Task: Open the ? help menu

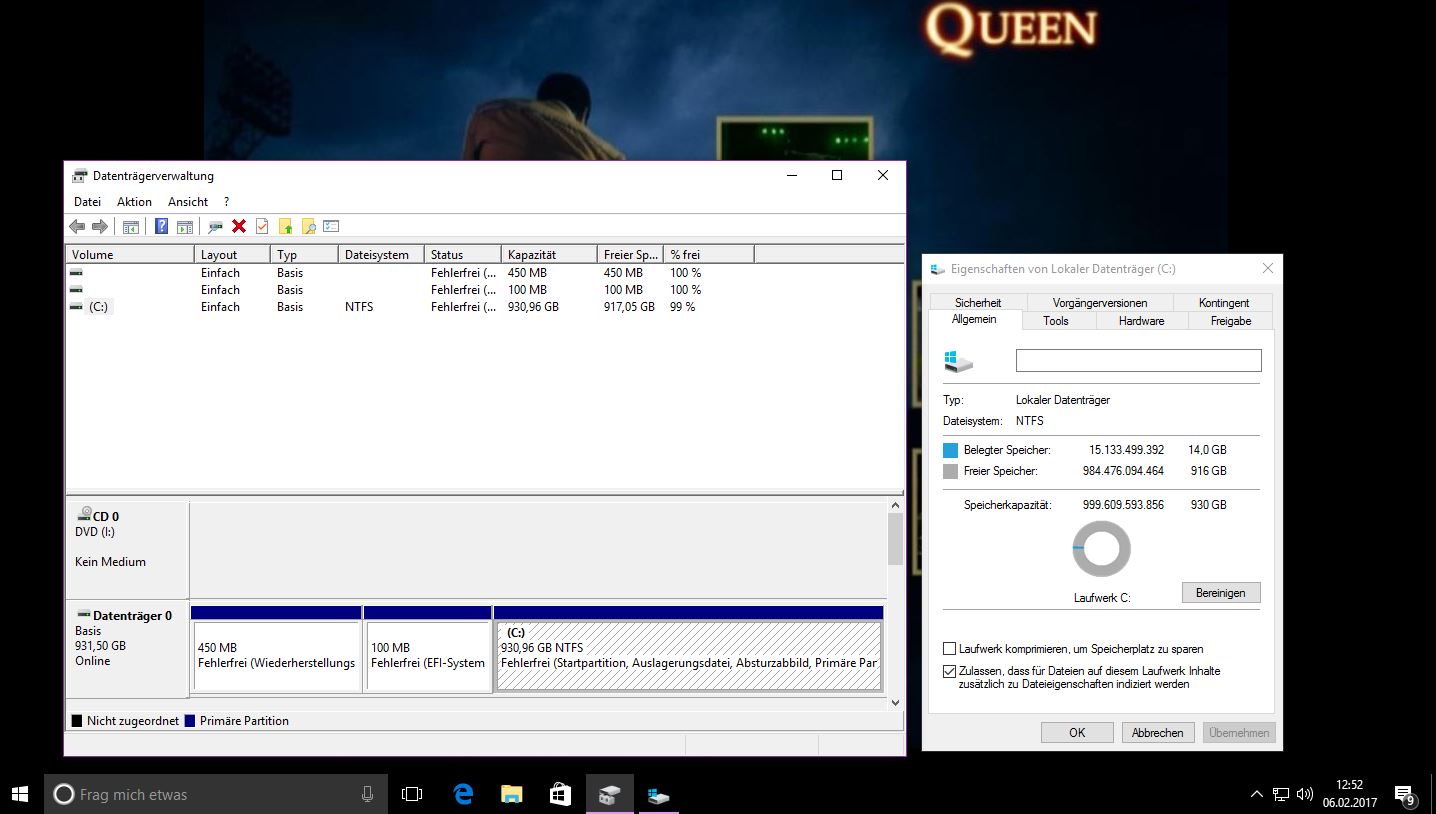Action: pos(227,201)
